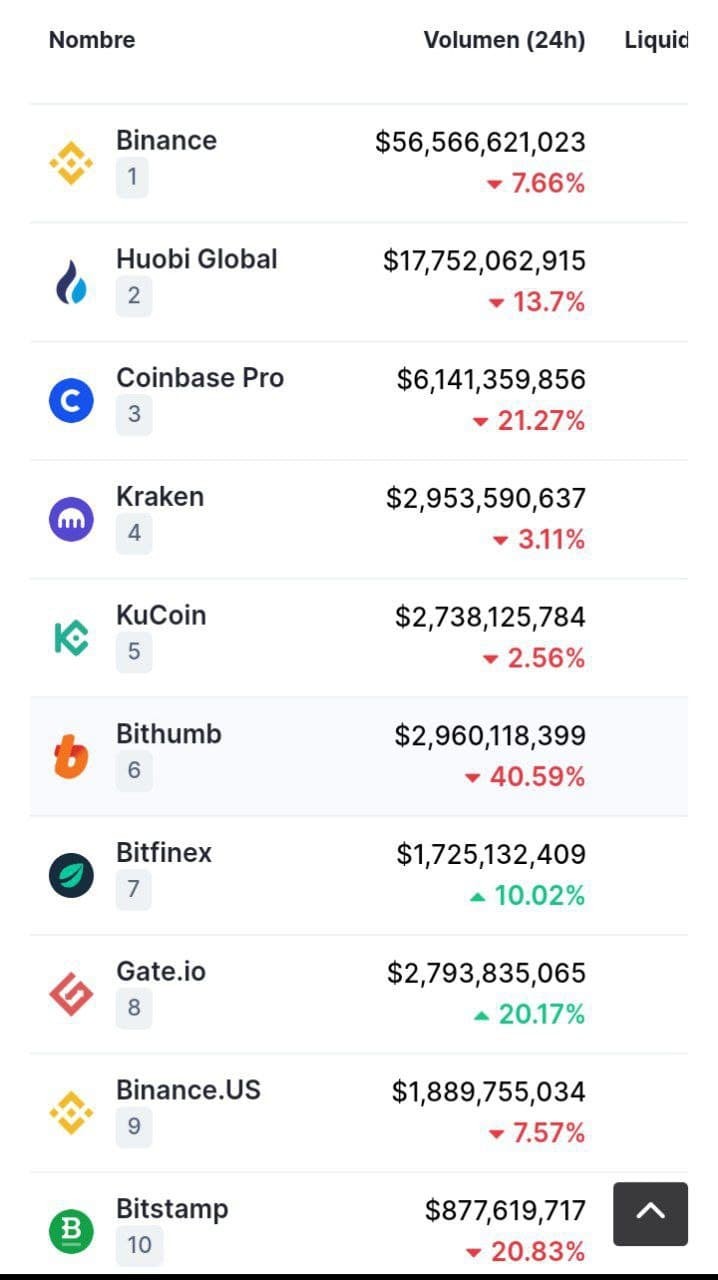
Task: Click the scroll-to-top arrow button
Action: (651, 1214)
